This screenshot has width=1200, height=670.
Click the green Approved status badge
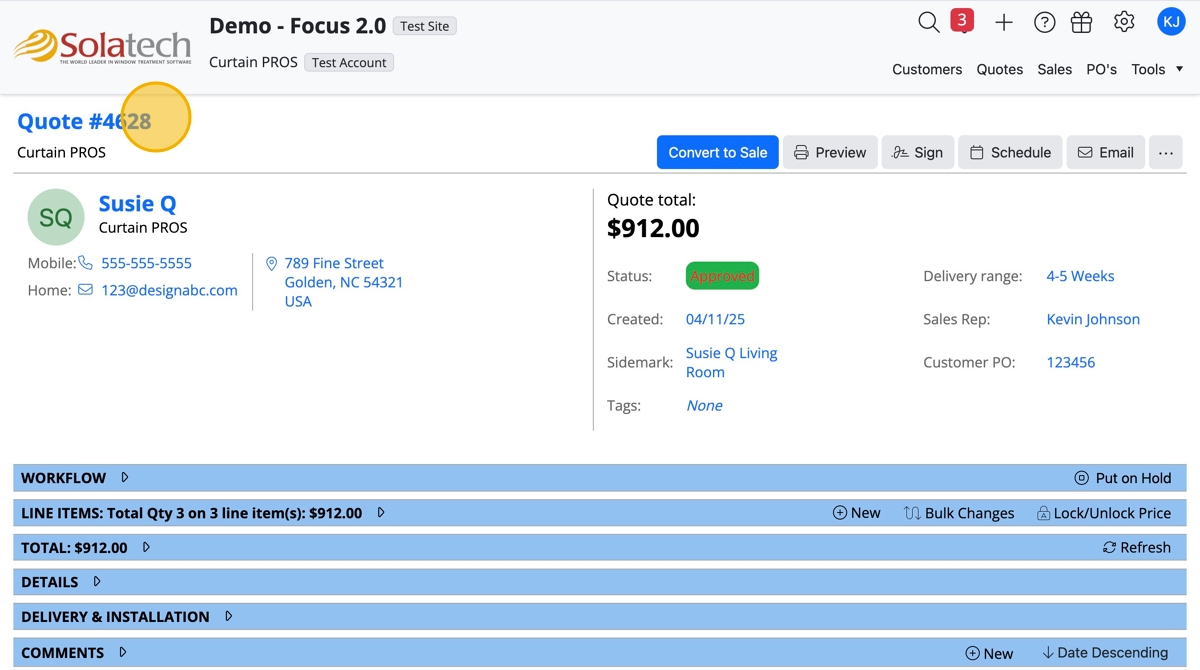(722, 276)
